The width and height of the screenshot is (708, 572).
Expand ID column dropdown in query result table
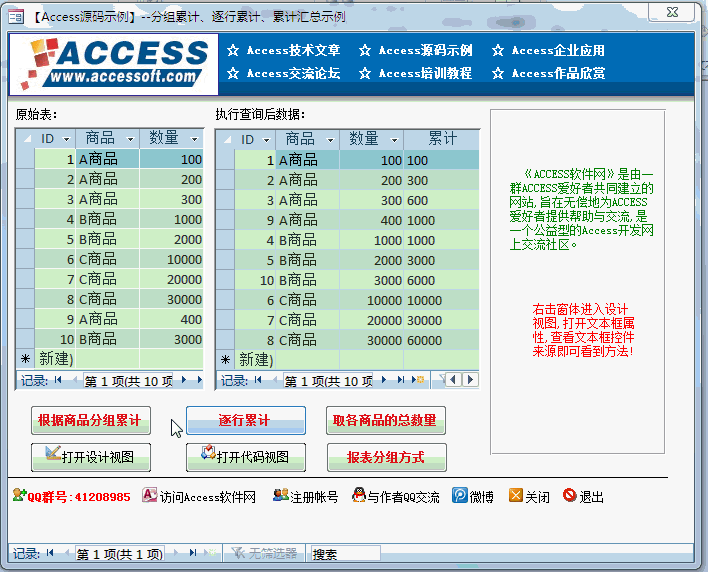pos(266,140)
